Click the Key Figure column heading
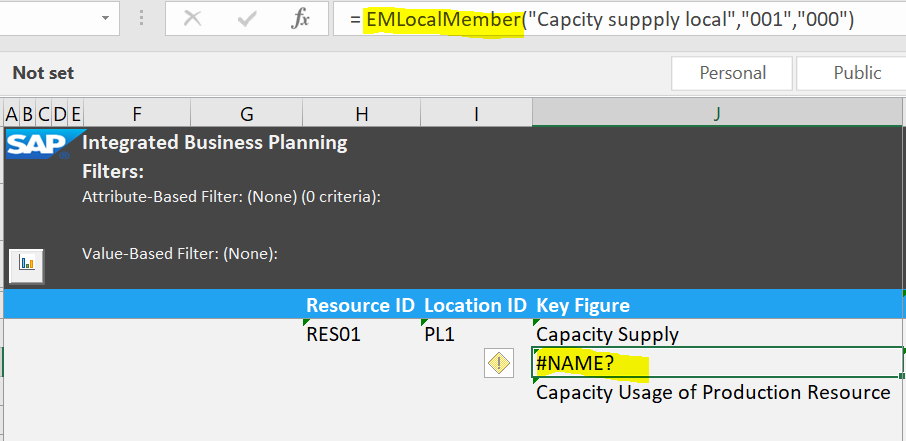The height and width of the screenshot is (441, 906). click(583, 305)
